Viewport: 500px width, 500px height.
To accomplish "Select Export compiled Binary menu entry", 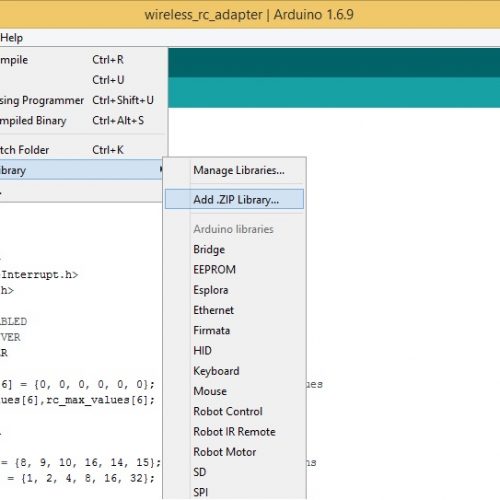I will [x=83, y=121].
